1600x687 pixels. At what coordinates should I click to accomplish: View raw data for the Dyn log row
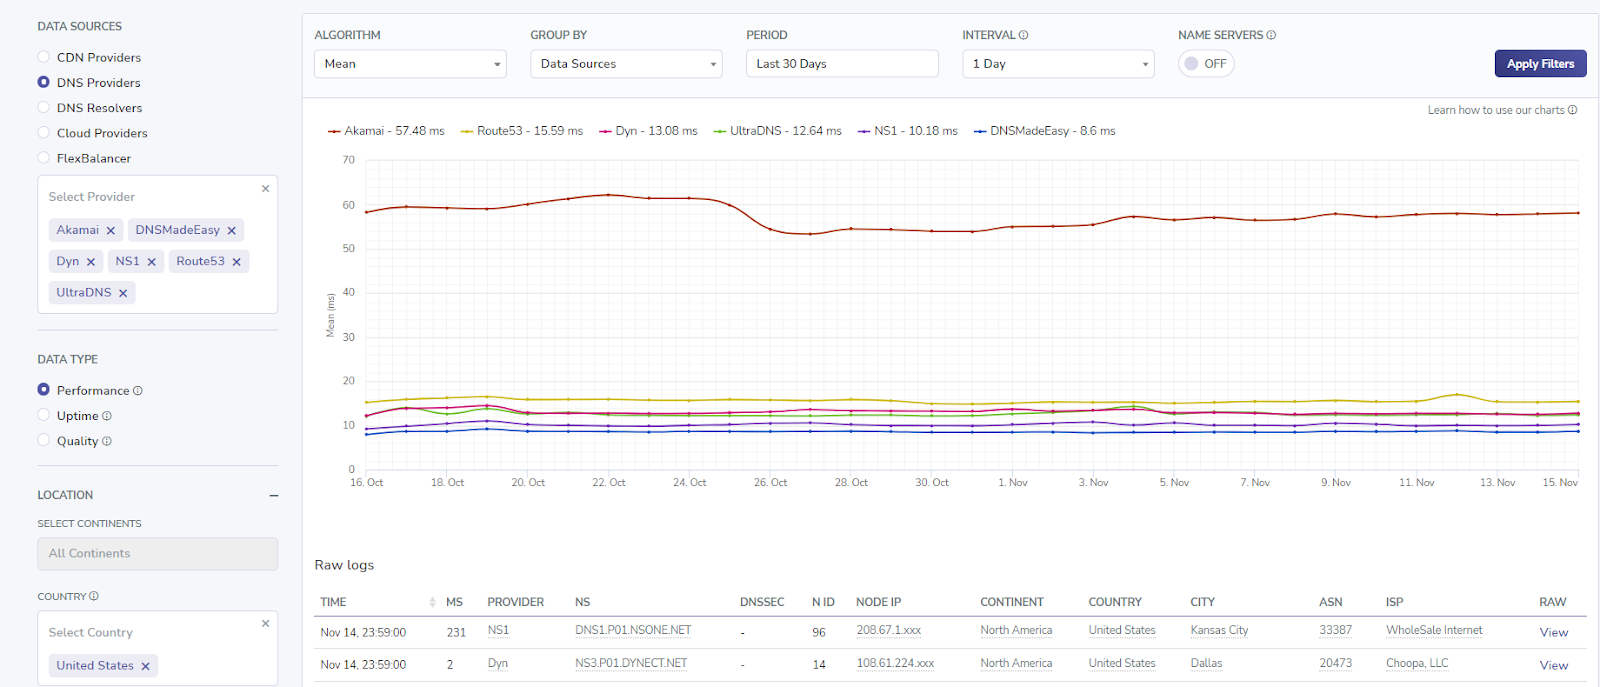tap(1553, 666)
